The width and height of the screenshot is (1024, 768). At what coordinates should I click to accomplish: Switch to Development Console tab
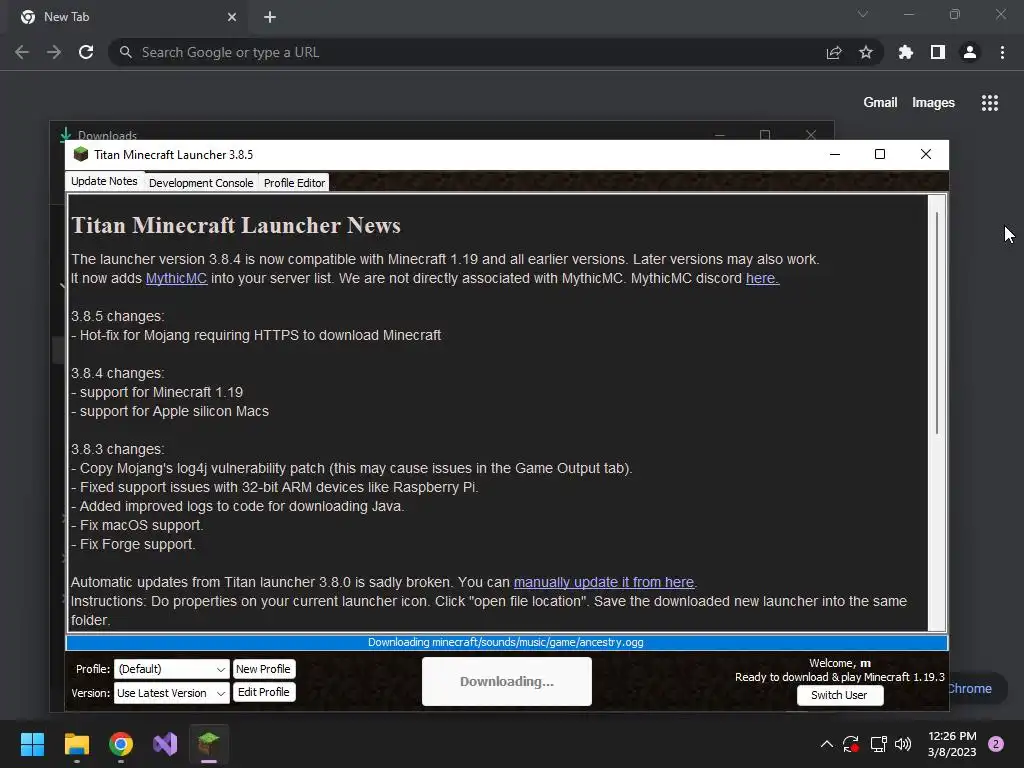pos(201,183)
